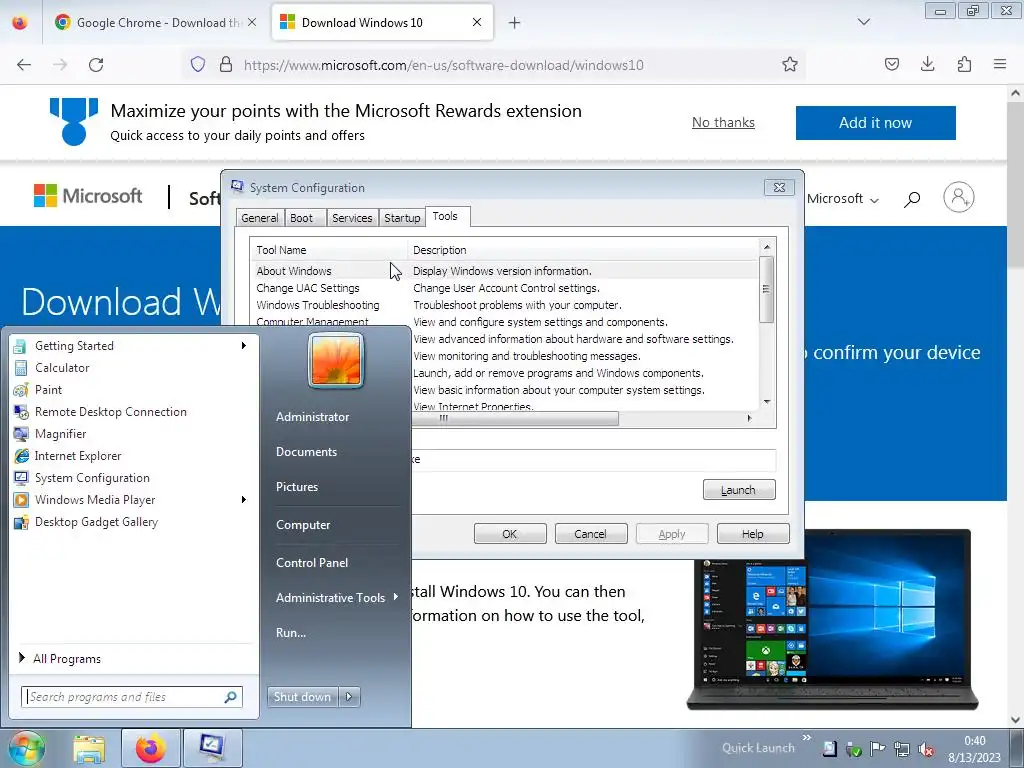The width and height of the screenshot is (1024, 768).
Task: Switch to System Configuration taskbar button
Action: (213, 748)
